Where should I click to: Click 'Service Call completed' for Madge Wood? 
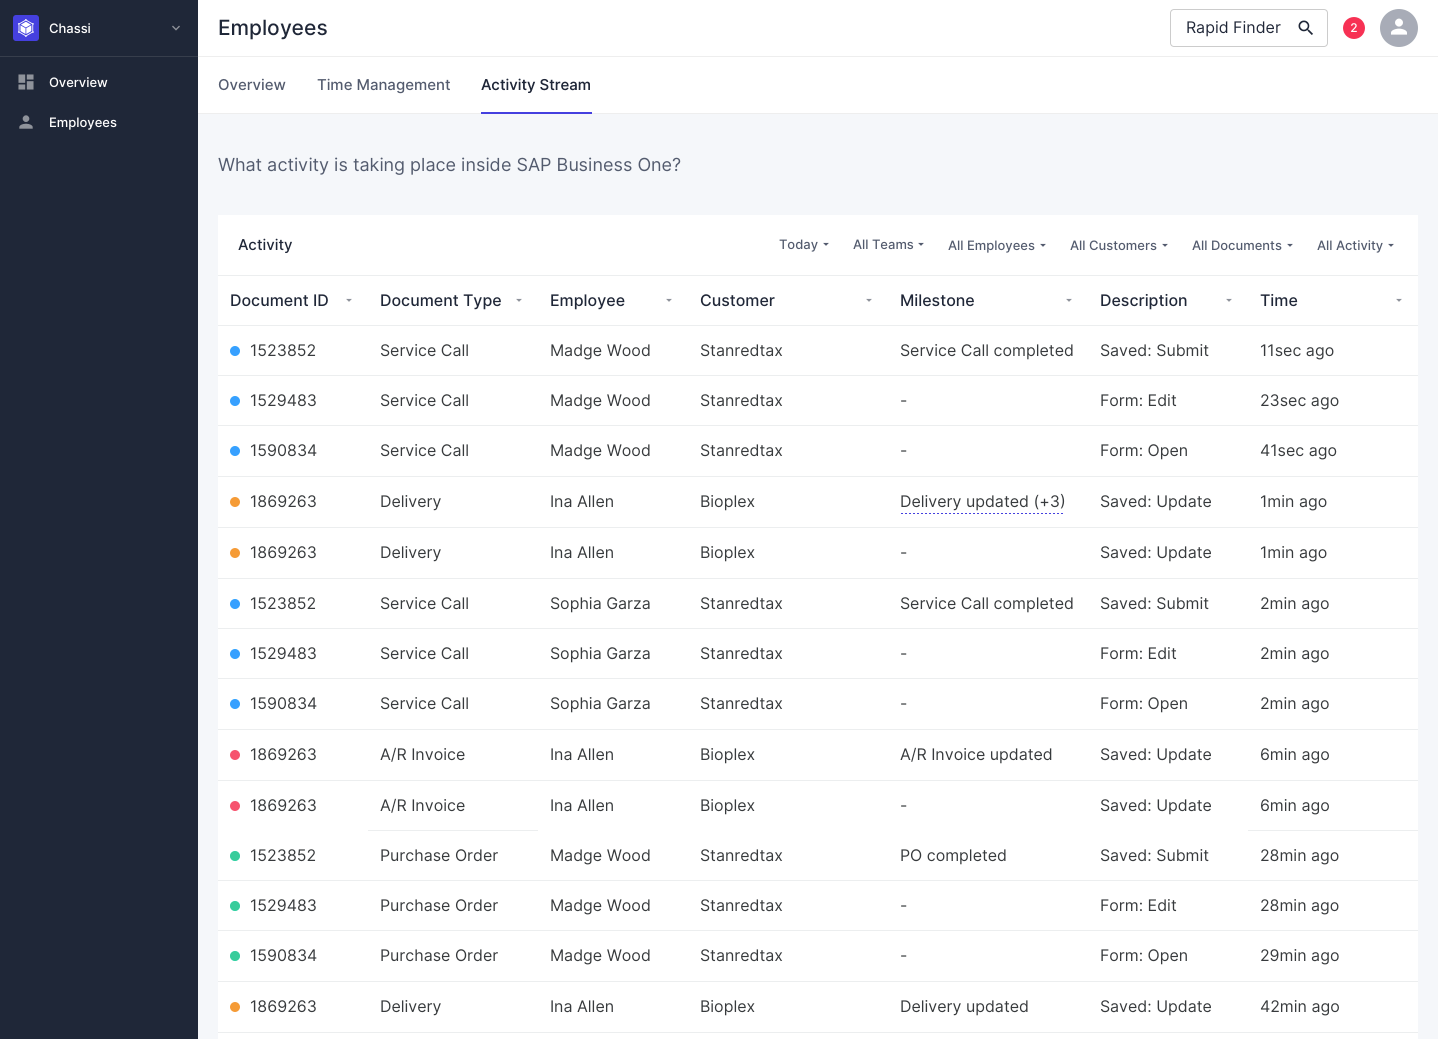pos(987,351)
